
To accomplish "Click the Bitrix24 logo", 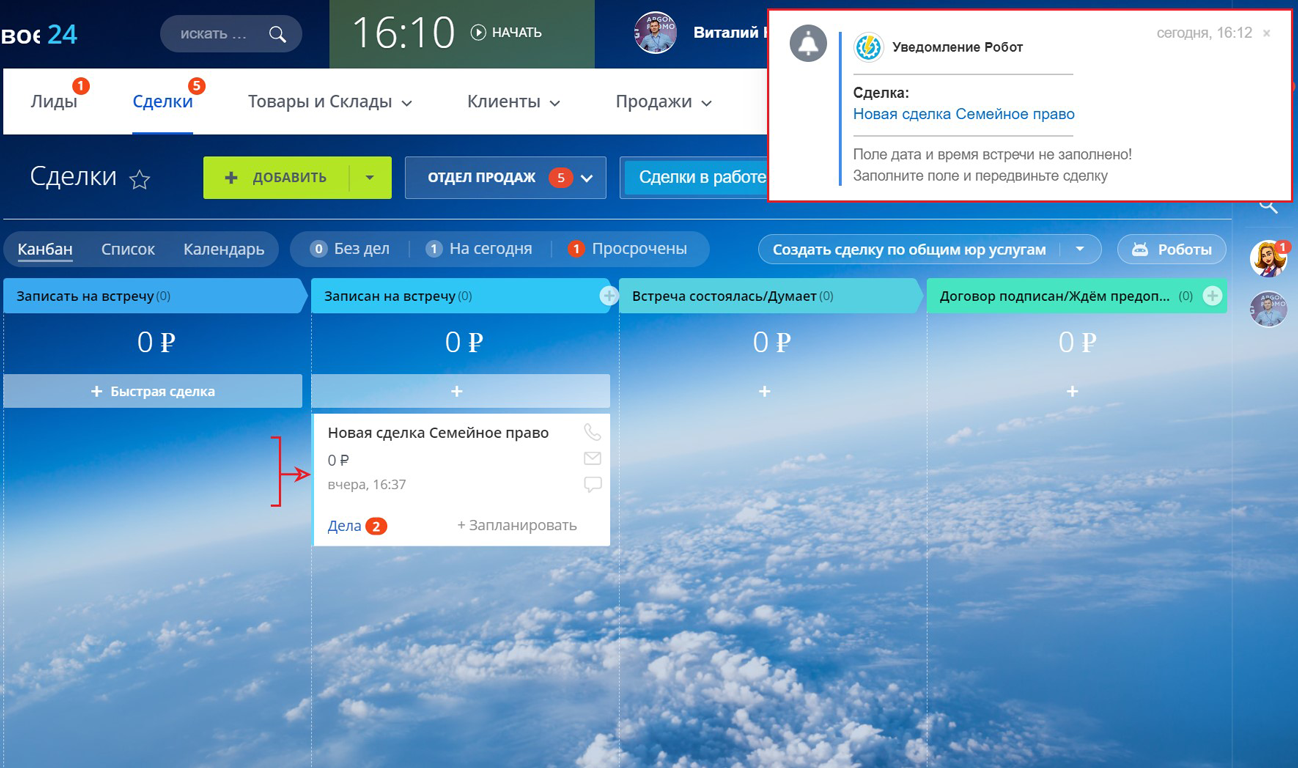I will tap(39, 34).
